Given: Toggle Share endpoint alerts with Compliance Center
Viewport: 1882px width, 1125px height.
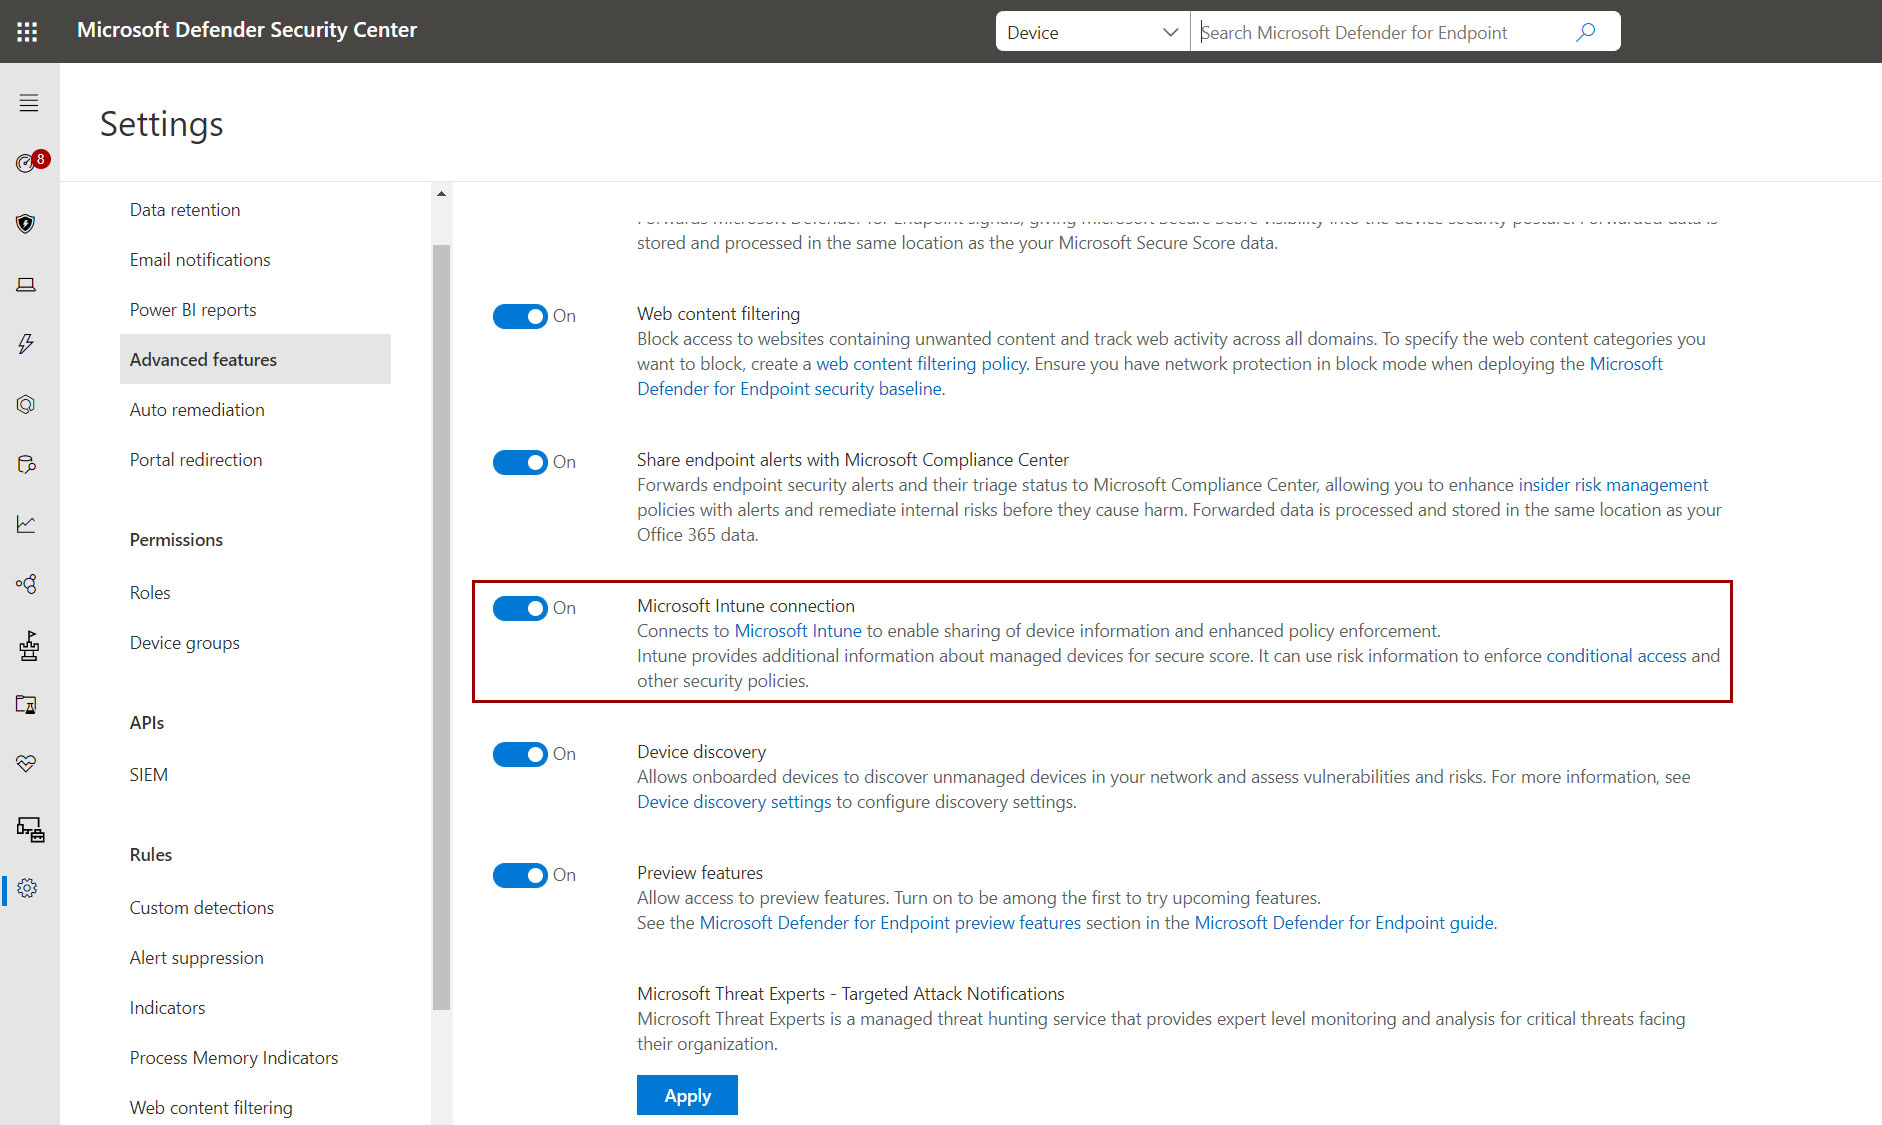Looking at the screenshot, I should coord(520,462).
